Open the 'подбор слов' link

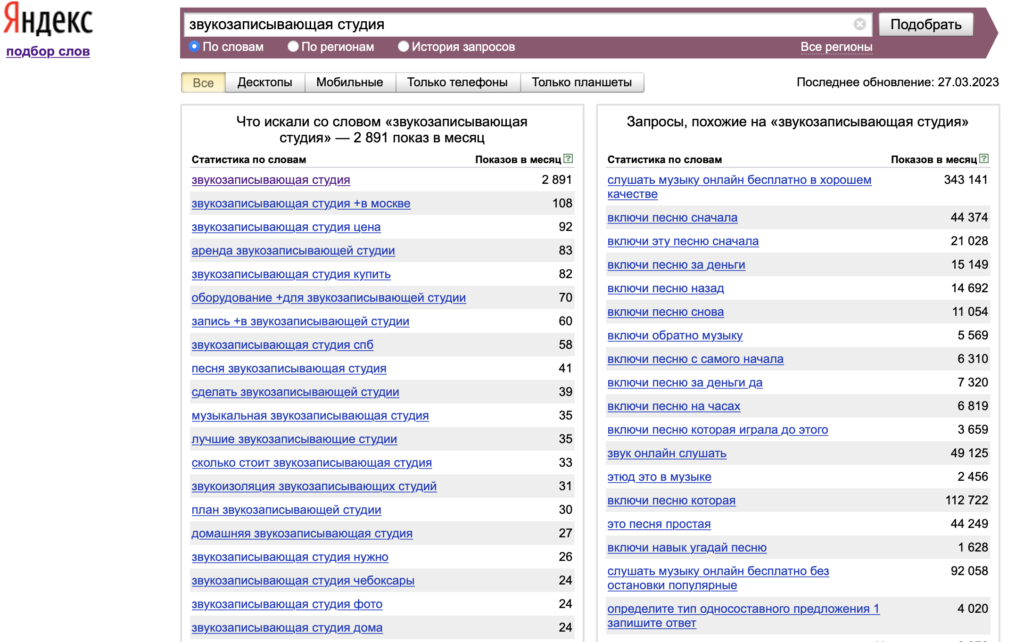(x=48, y=51)
